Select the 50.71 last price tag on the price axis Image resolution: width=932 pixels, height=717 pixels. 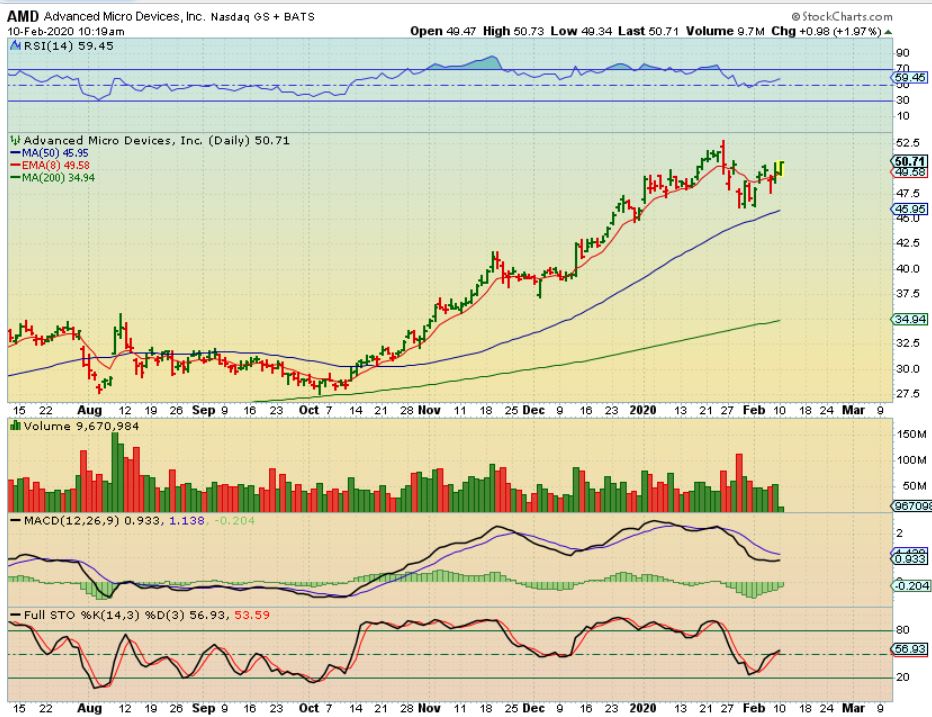(x=909, y=161)
